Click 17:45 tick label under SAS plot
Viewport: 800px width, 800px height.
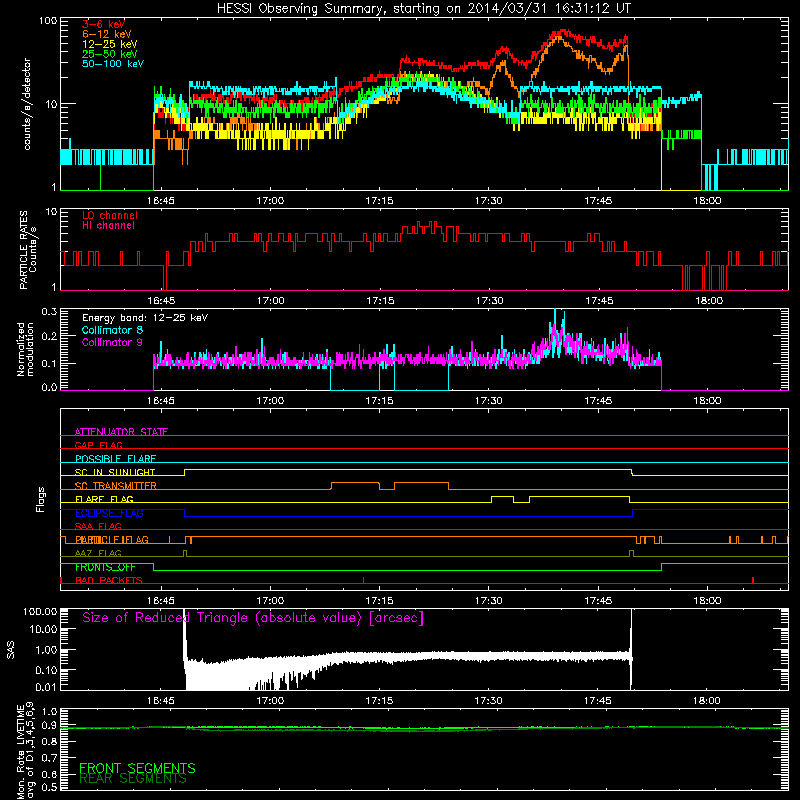tap(598, 701)
